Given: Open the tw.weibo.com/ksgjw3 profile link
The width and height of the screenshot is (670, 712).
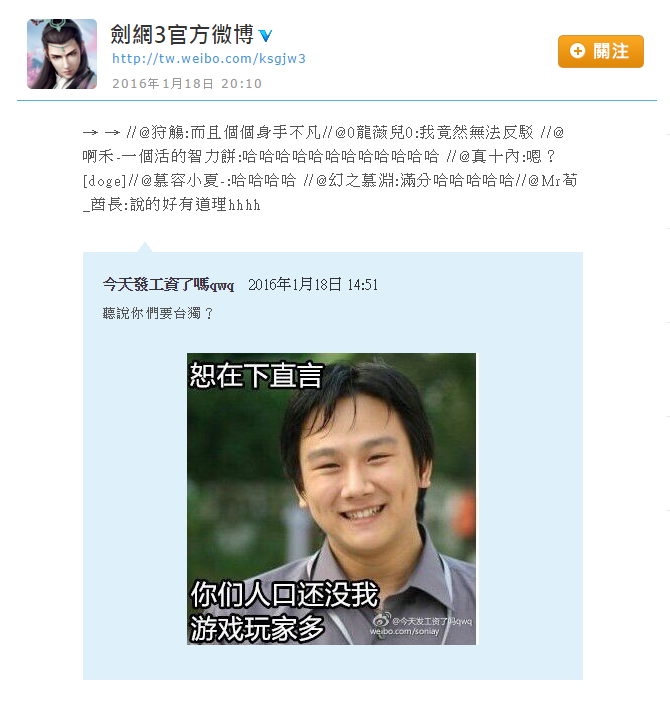Looking at the screenshot, I should coord(209,59).
